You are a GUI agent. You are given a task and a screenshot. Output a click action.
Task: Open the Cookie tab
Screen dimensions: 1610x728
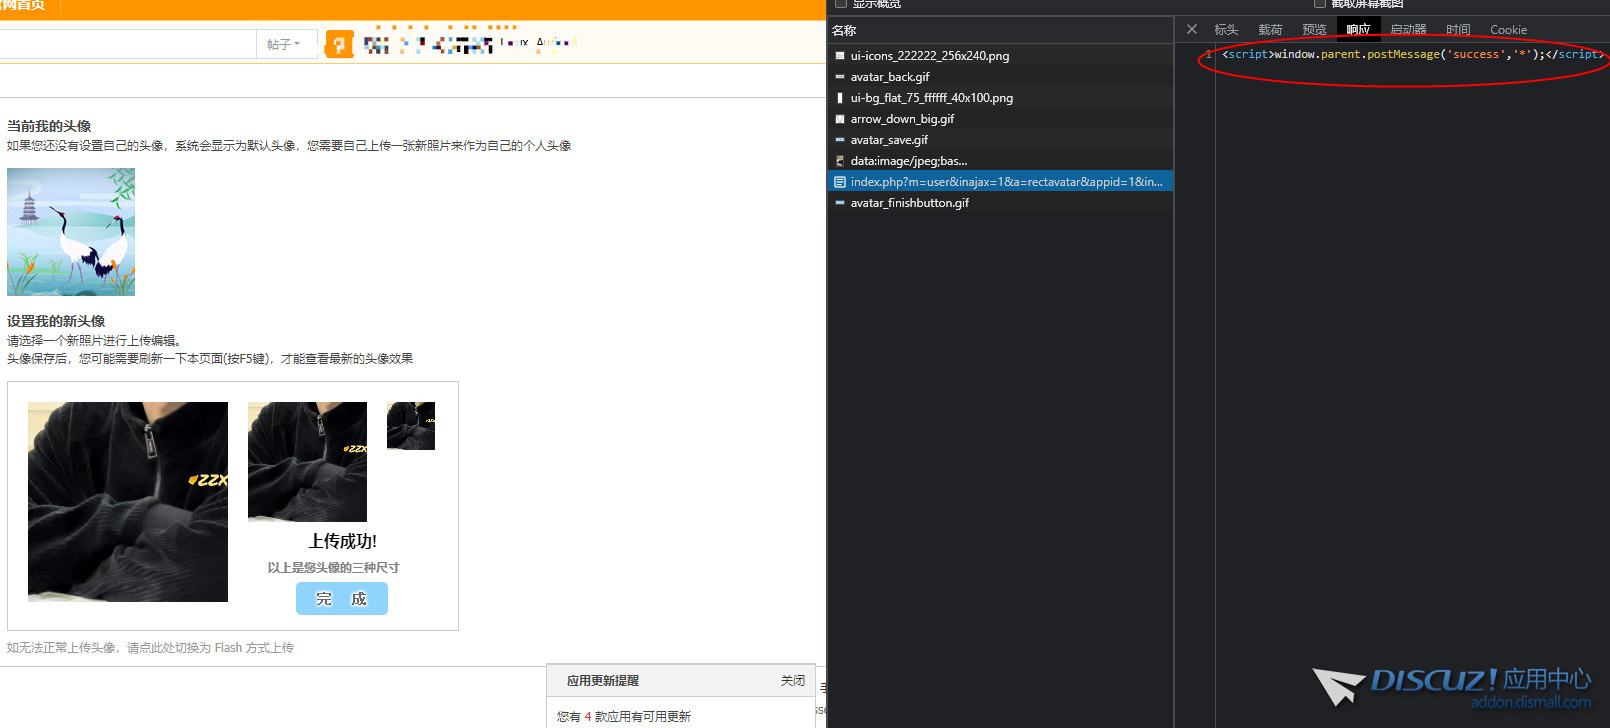point(1508,30)
